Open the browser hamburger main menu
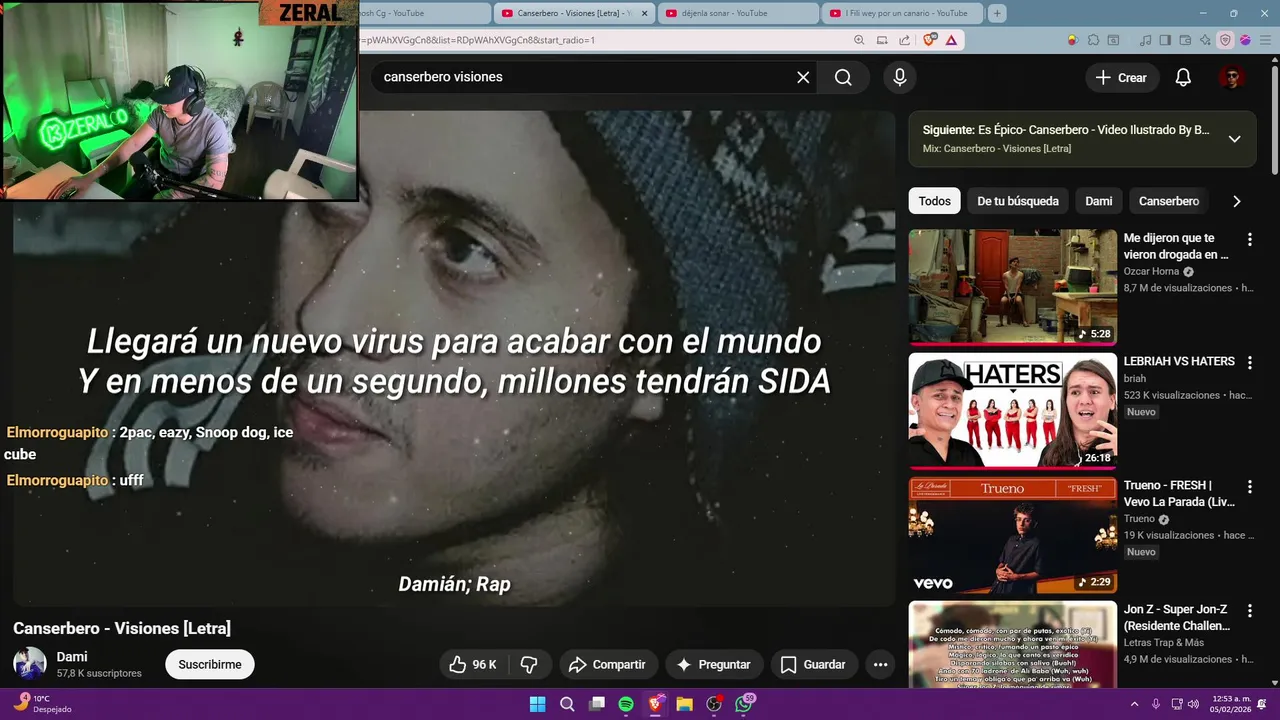 point(1265,40)
